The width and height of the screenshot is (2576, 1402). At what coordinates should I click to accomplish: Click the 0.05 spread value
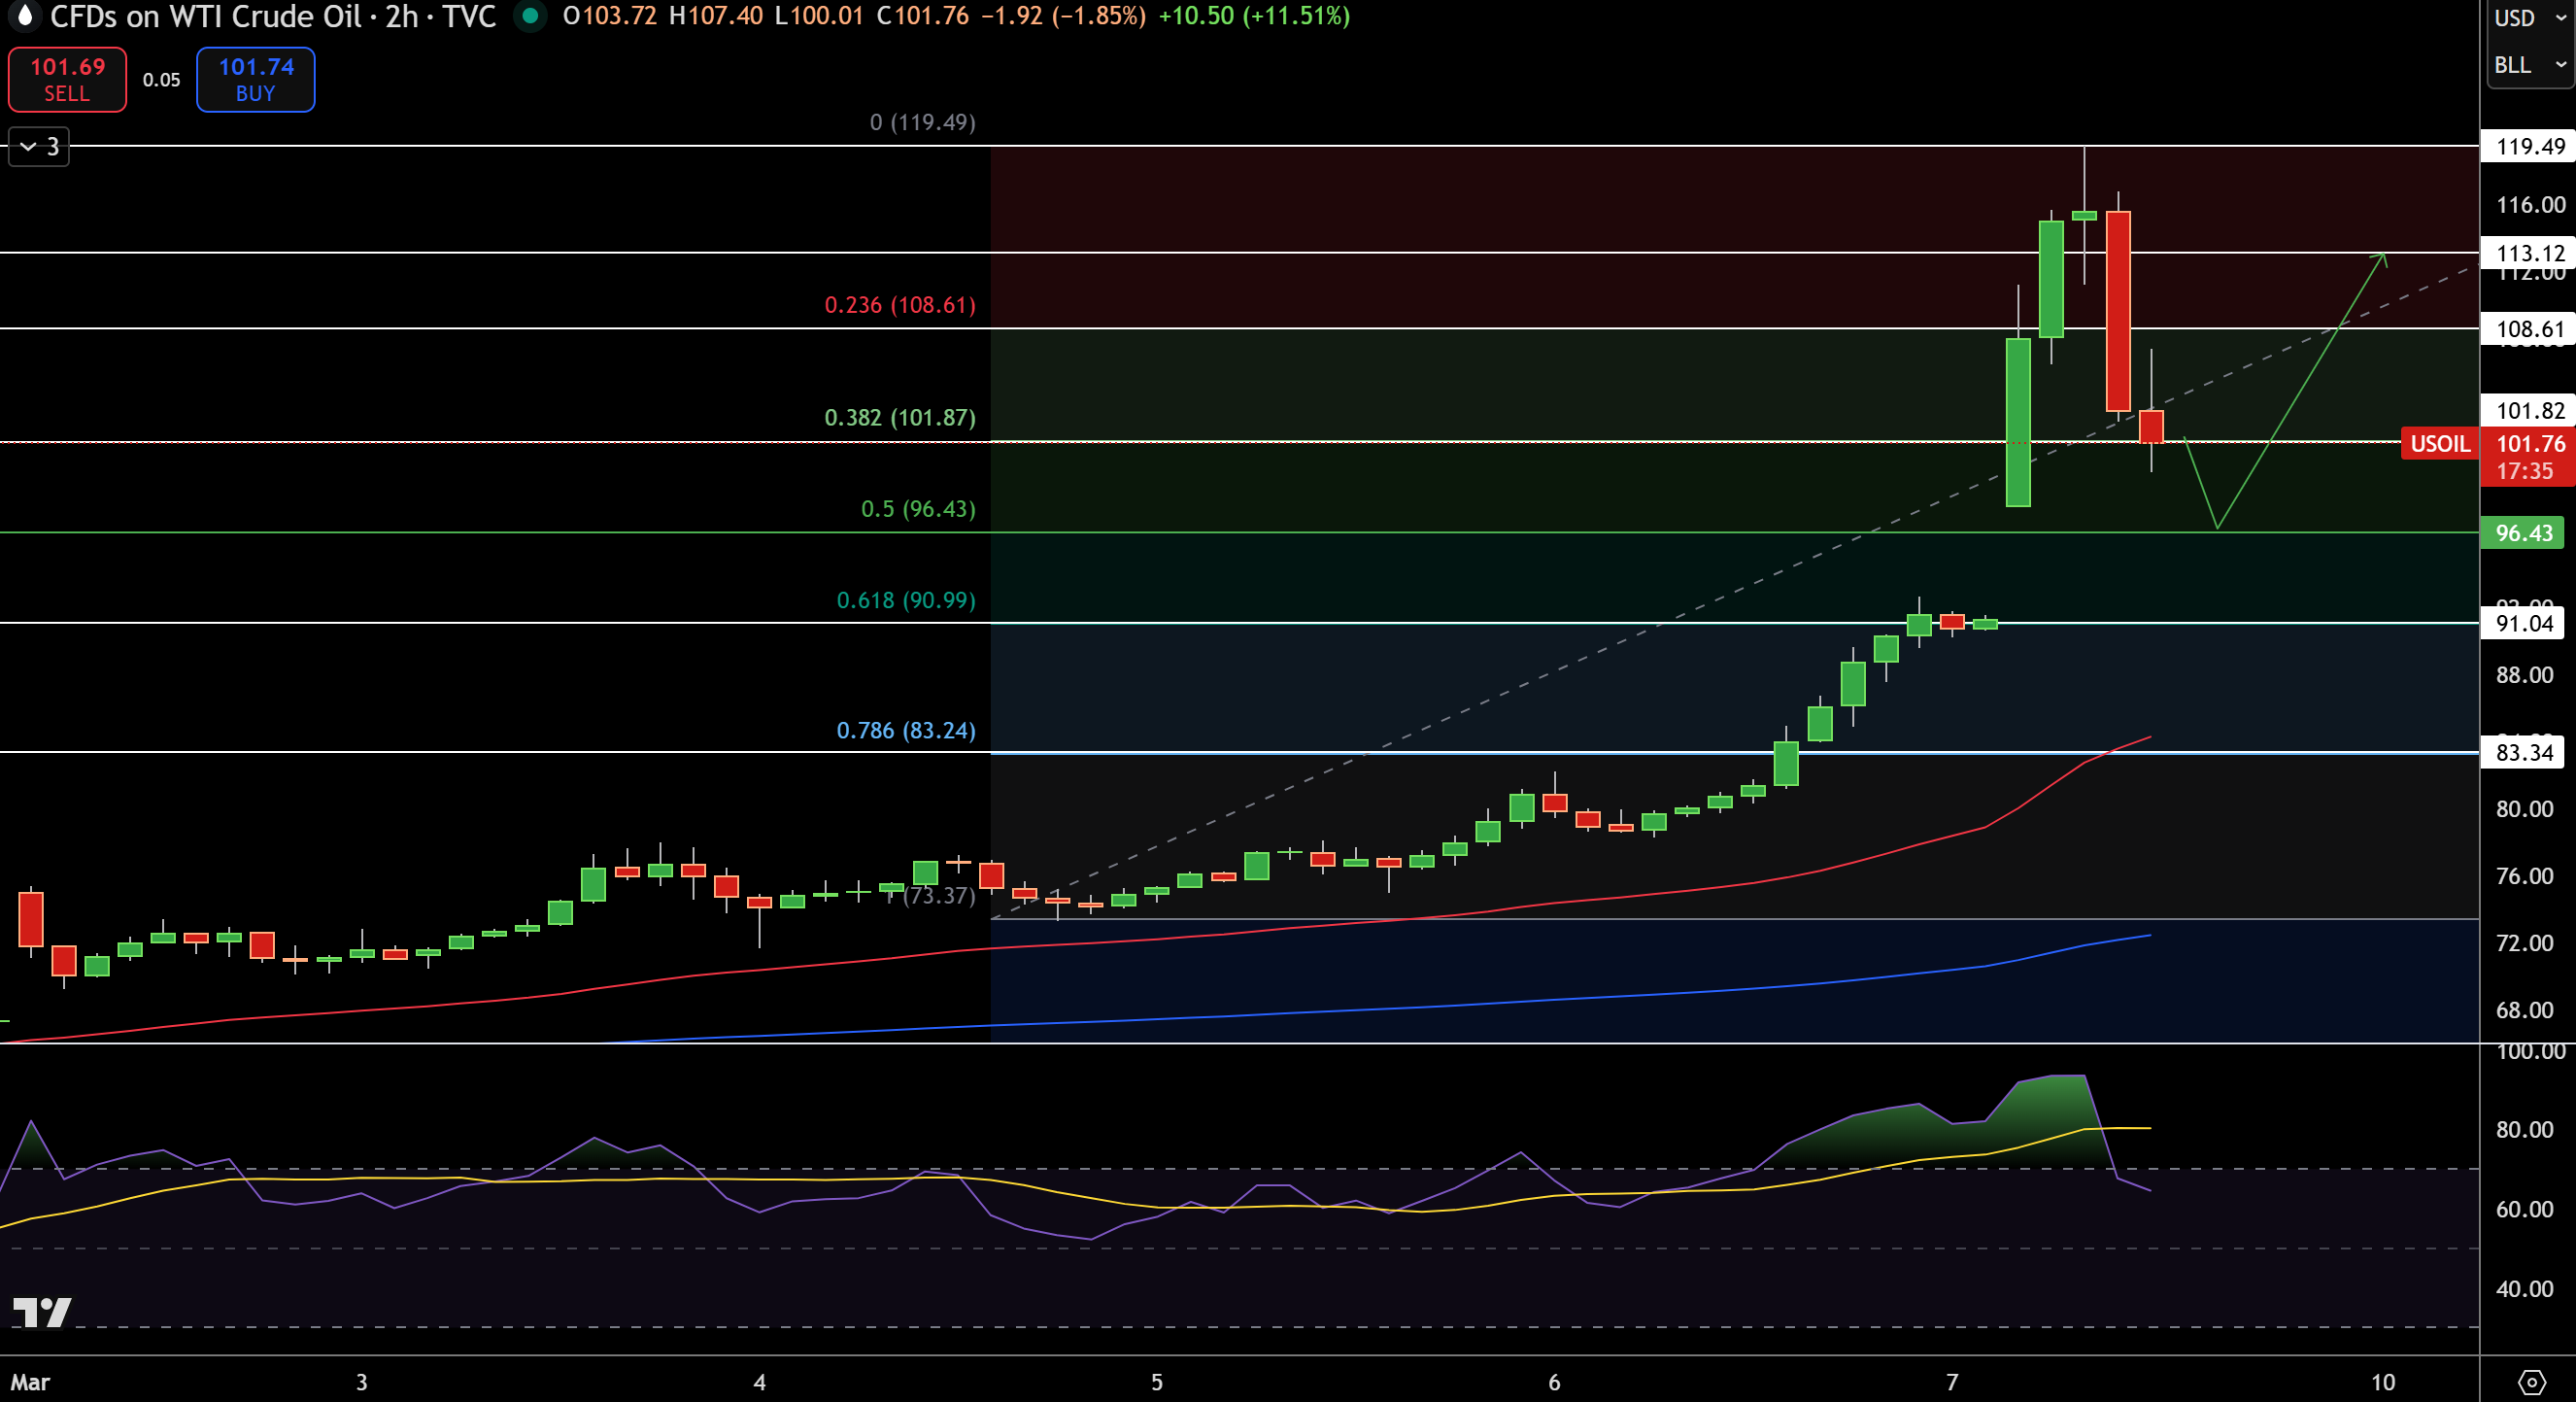(161, 80)
